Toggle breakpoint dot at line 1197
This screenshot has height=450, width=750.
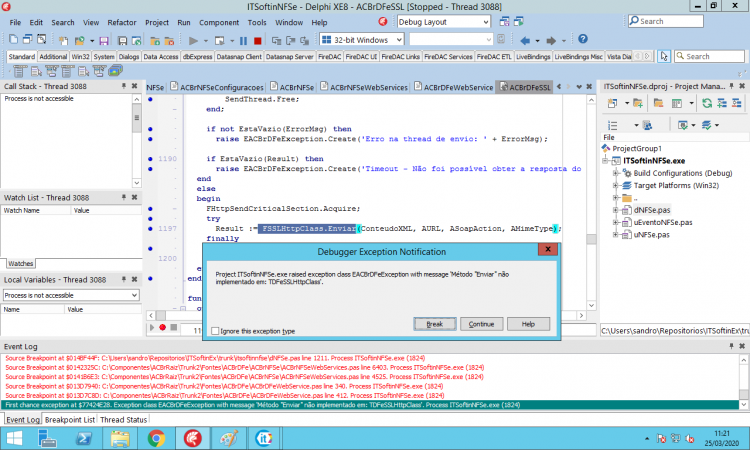(150, 229)
